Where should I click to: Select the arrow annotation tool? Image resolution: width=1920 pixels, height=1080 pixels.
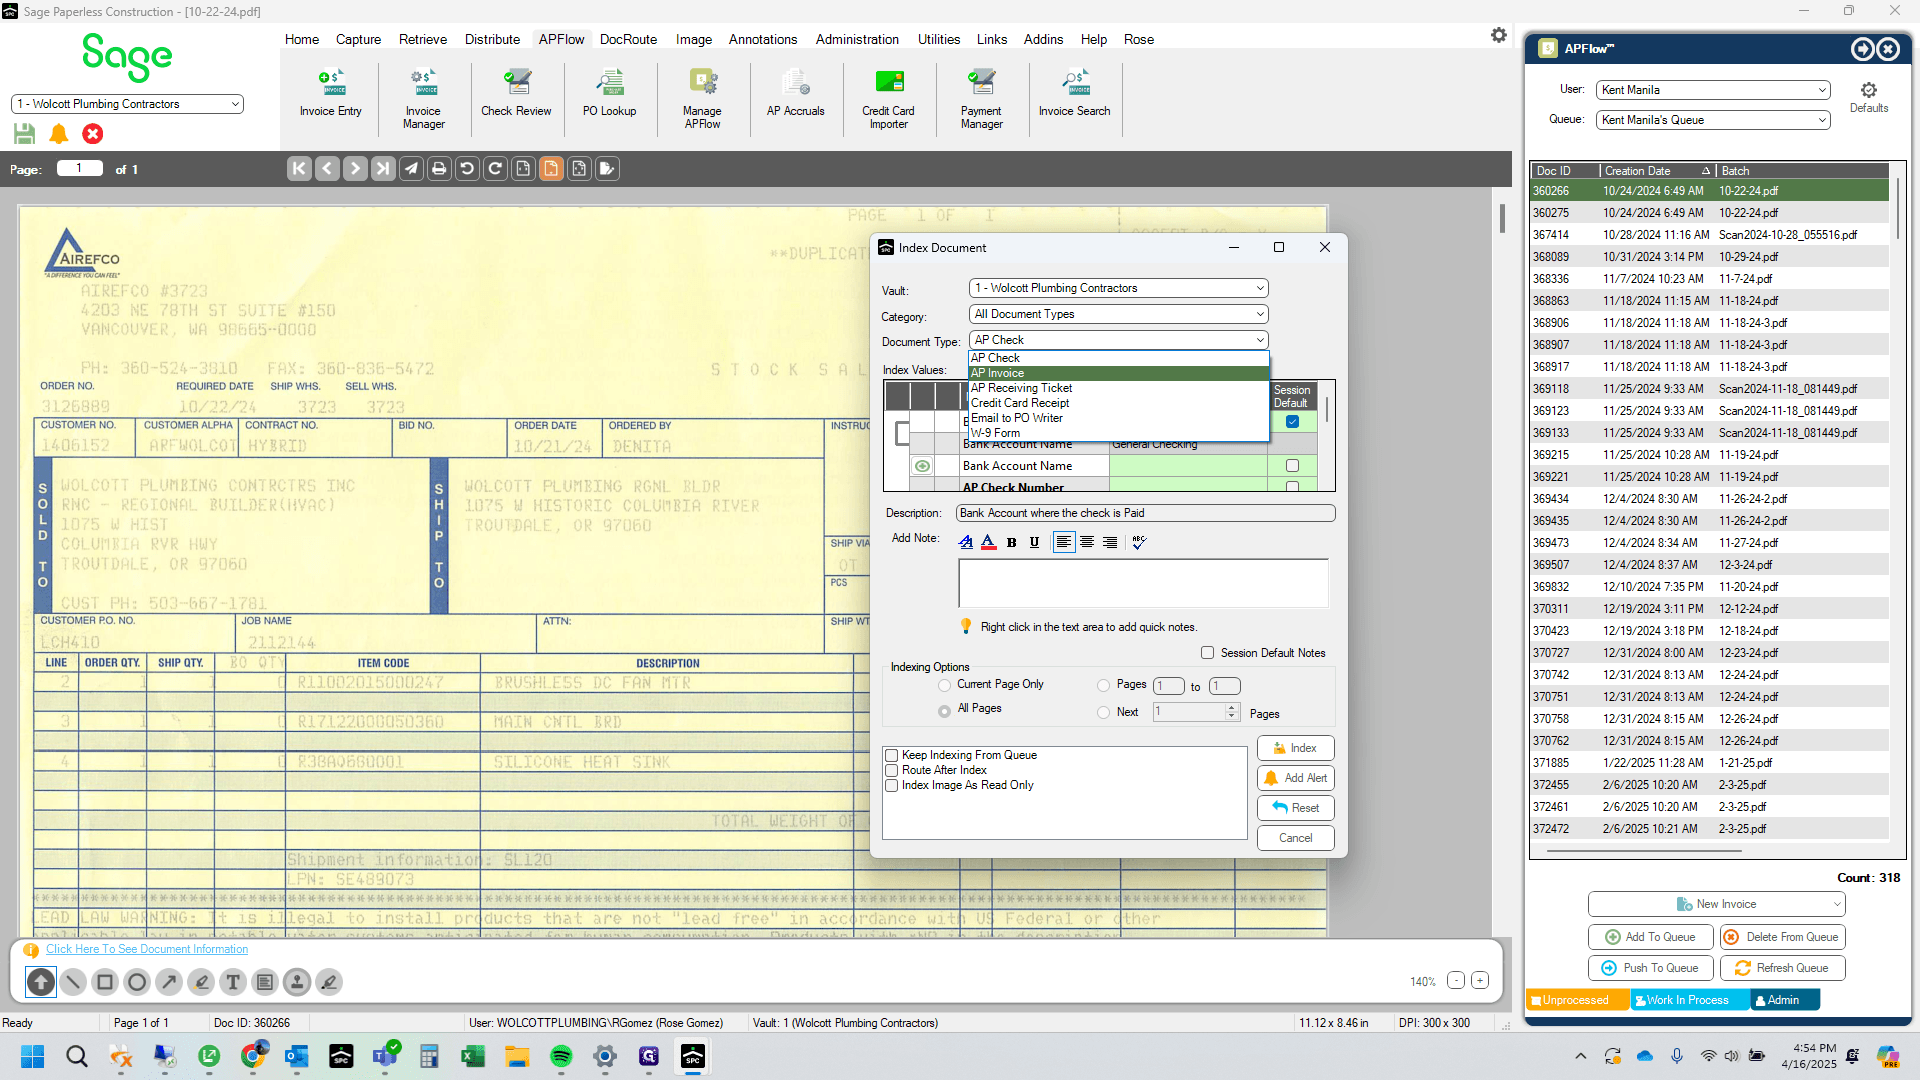(x=169, y=982)
